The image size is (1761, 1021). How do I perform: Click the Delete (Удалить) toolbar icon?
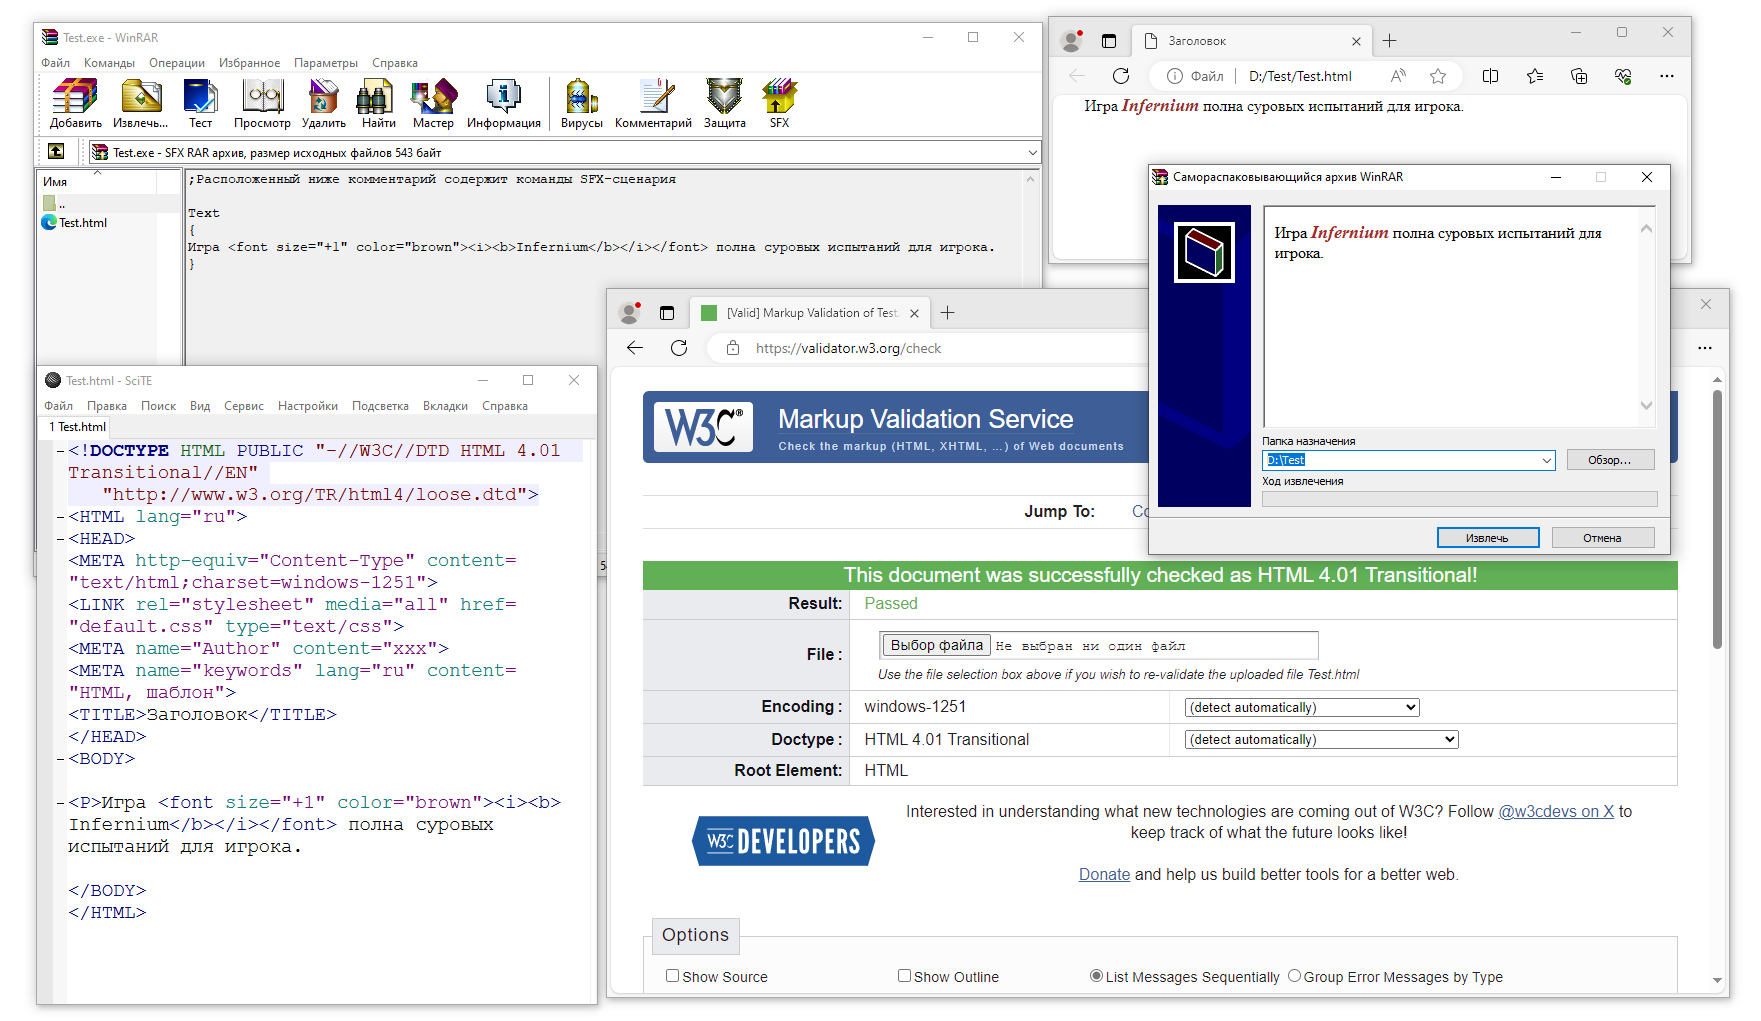point(324,104)
